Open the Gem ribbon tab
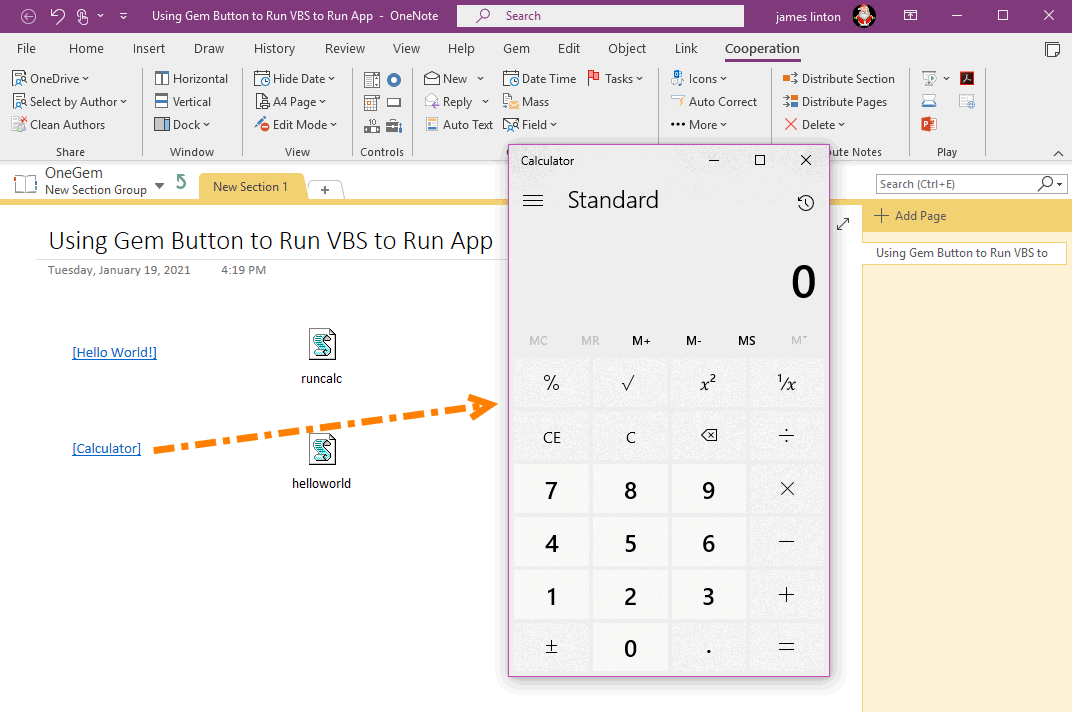 516,49
